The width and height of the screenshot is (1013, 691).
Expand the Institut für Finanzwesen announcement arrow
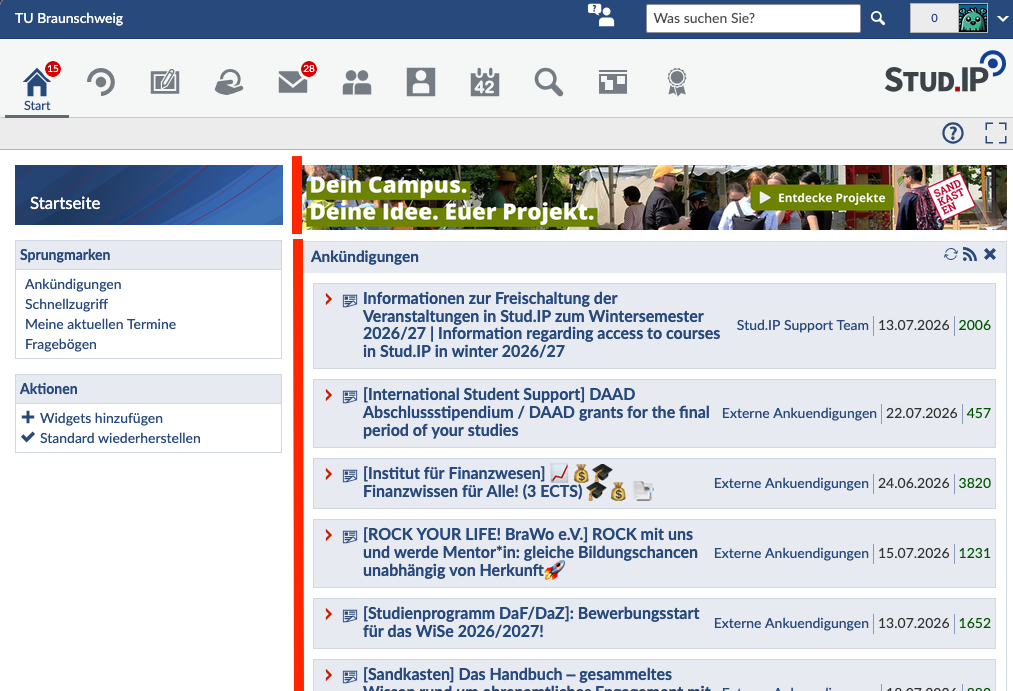coord(328,474)
